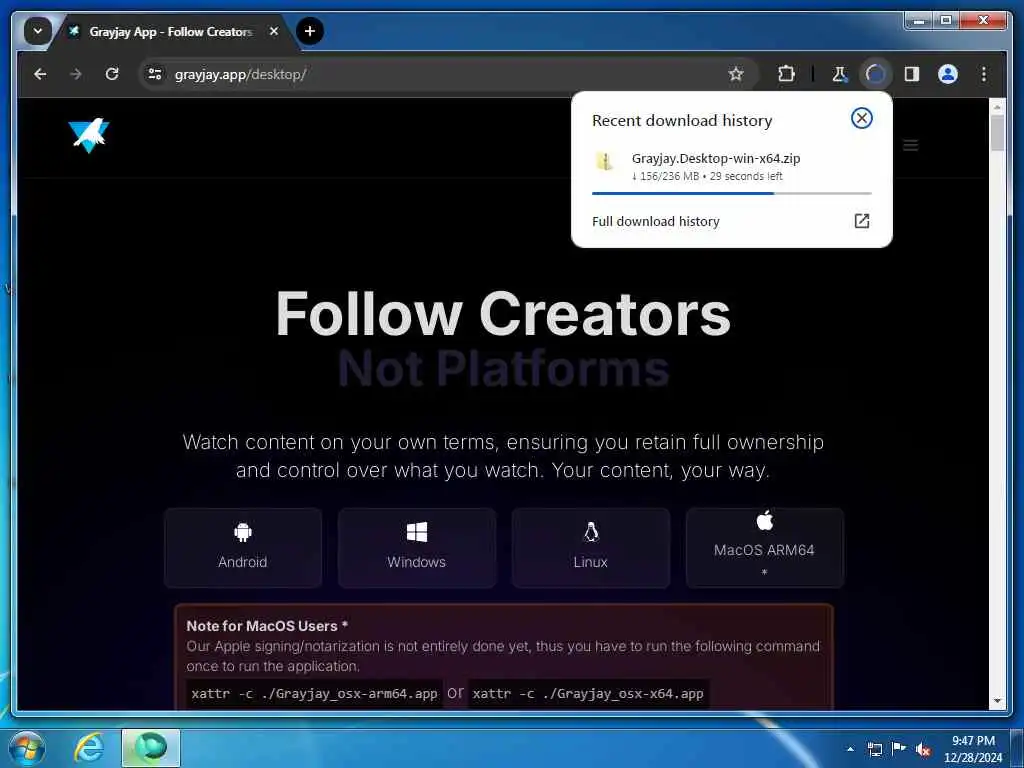1024x768 pixels.
Task: View site information icon in address bar
Action: (x=155, y=74)
